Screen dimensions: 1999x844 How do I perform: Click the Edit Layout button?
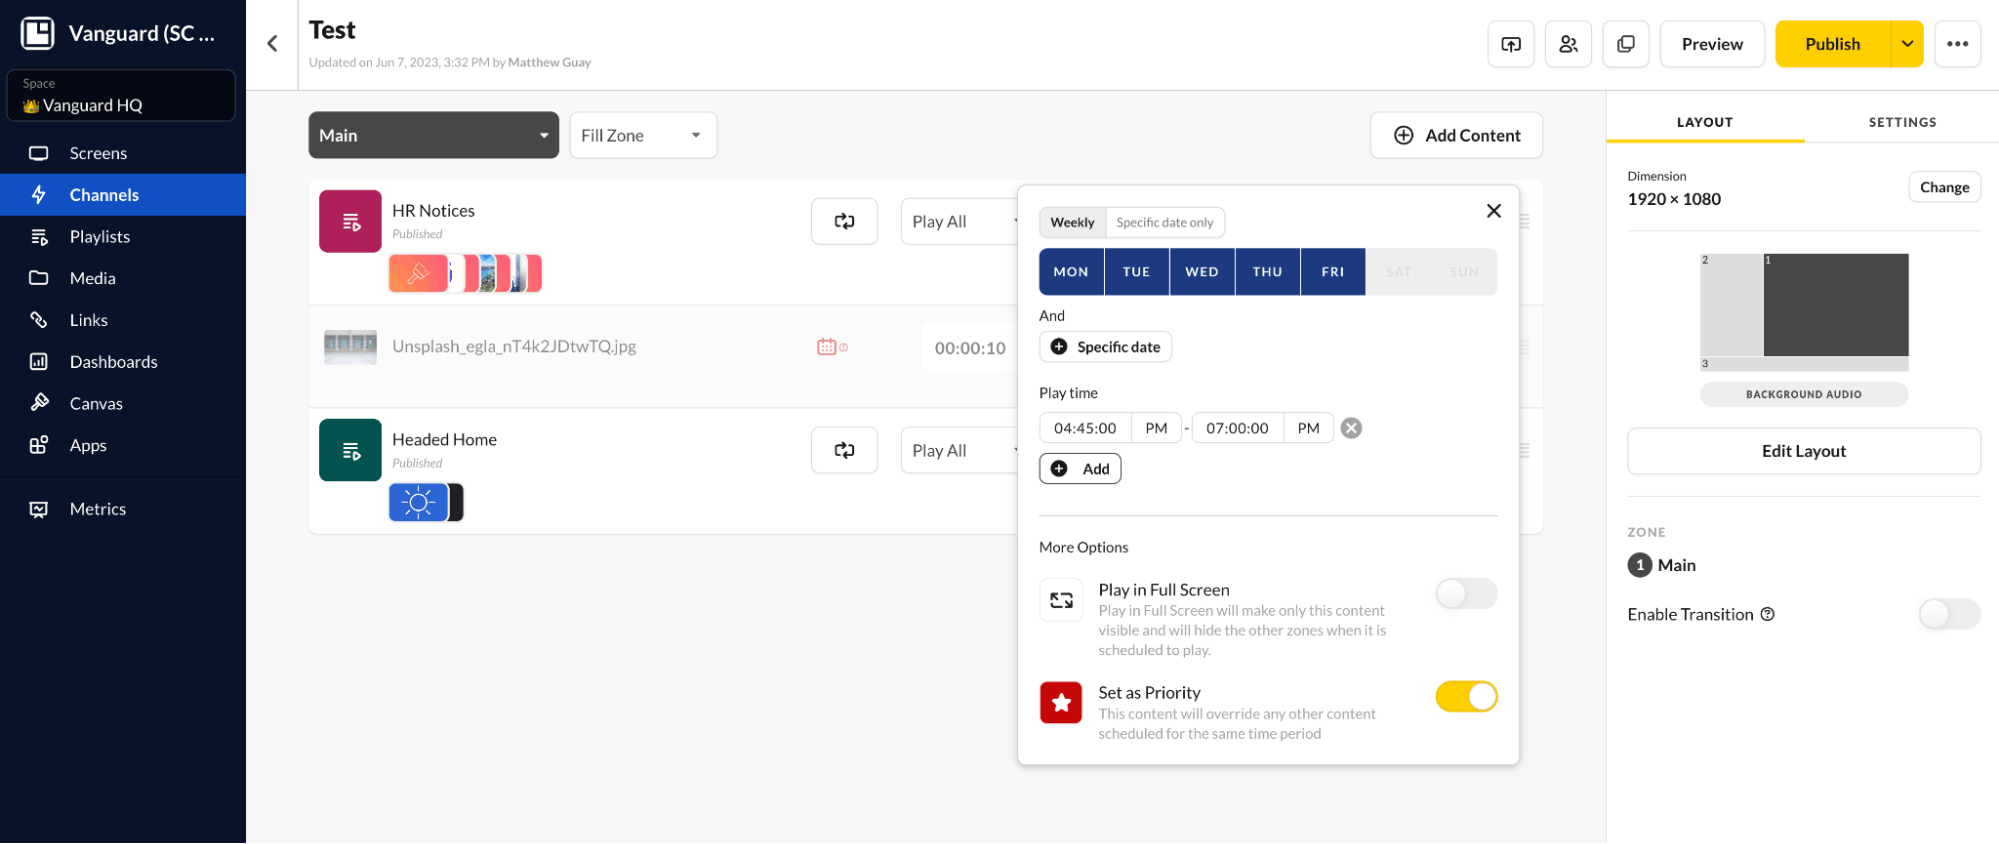pyautogui.click(x=1803, y=451)
